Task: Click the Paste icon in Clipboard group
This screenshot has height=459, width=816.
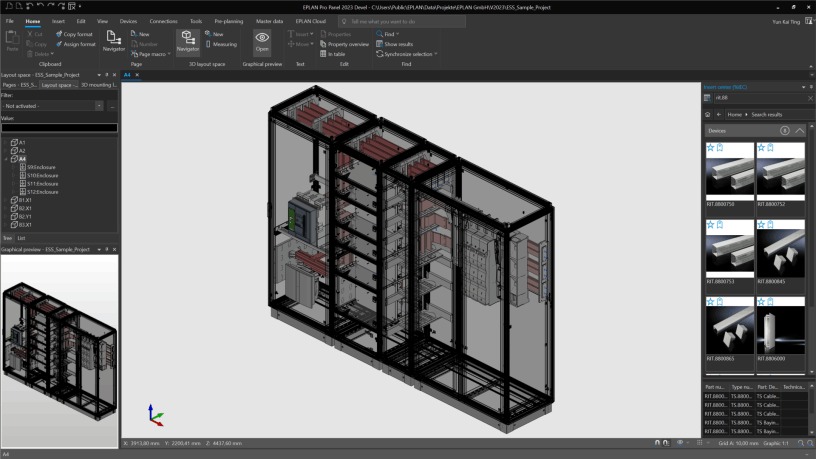Action: point(12,37)
